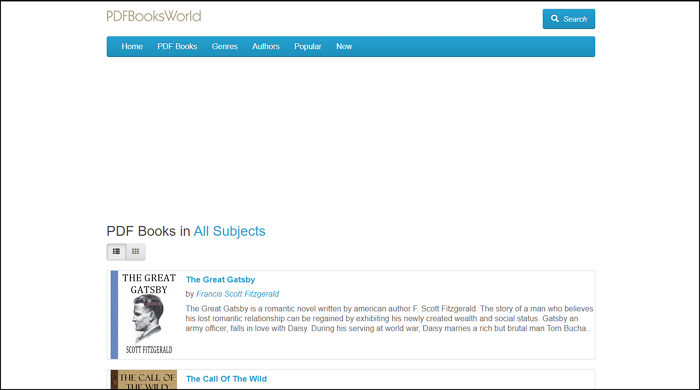
Task: Open author Francis Scott Fitzgerald link
Action: [238, 294]
